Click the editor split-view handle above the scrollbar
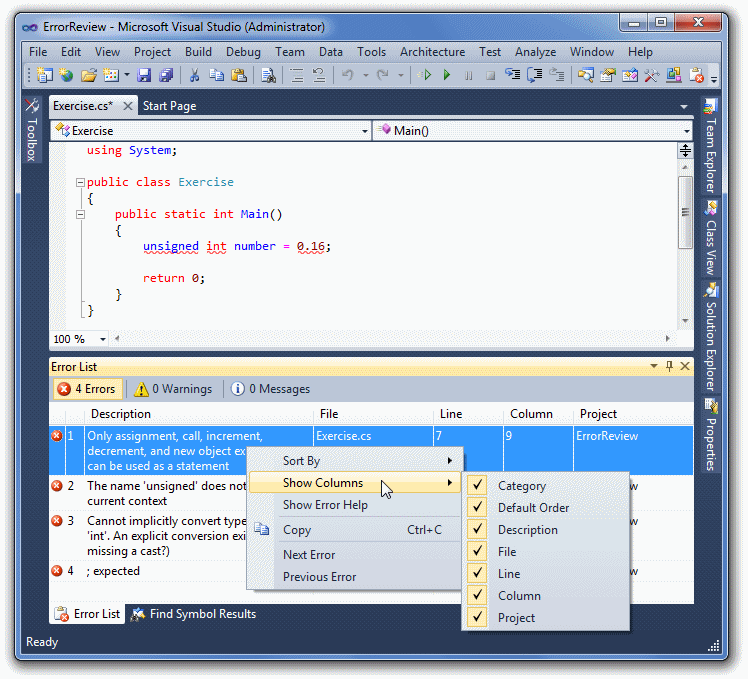Viewport: 748px width, 679px height. click(x=685, y=151)
